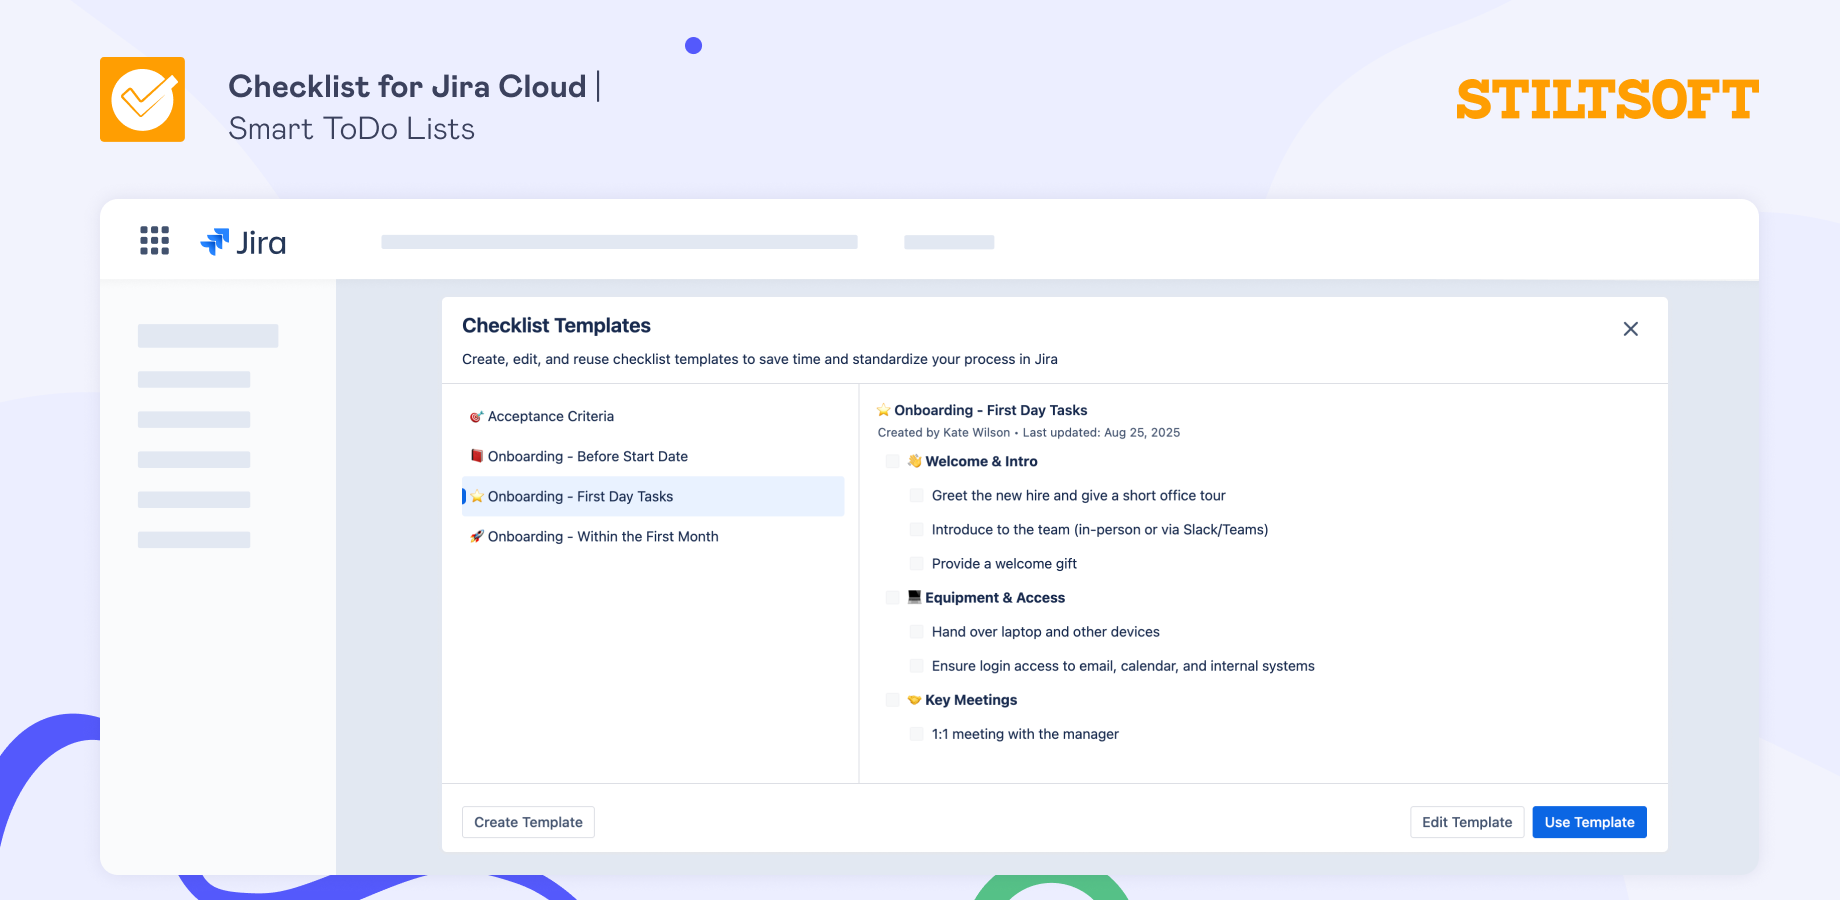Click the 'Equipment & Access' section heading
Viewport: 1840px width, 900px height.
(995, 597)
